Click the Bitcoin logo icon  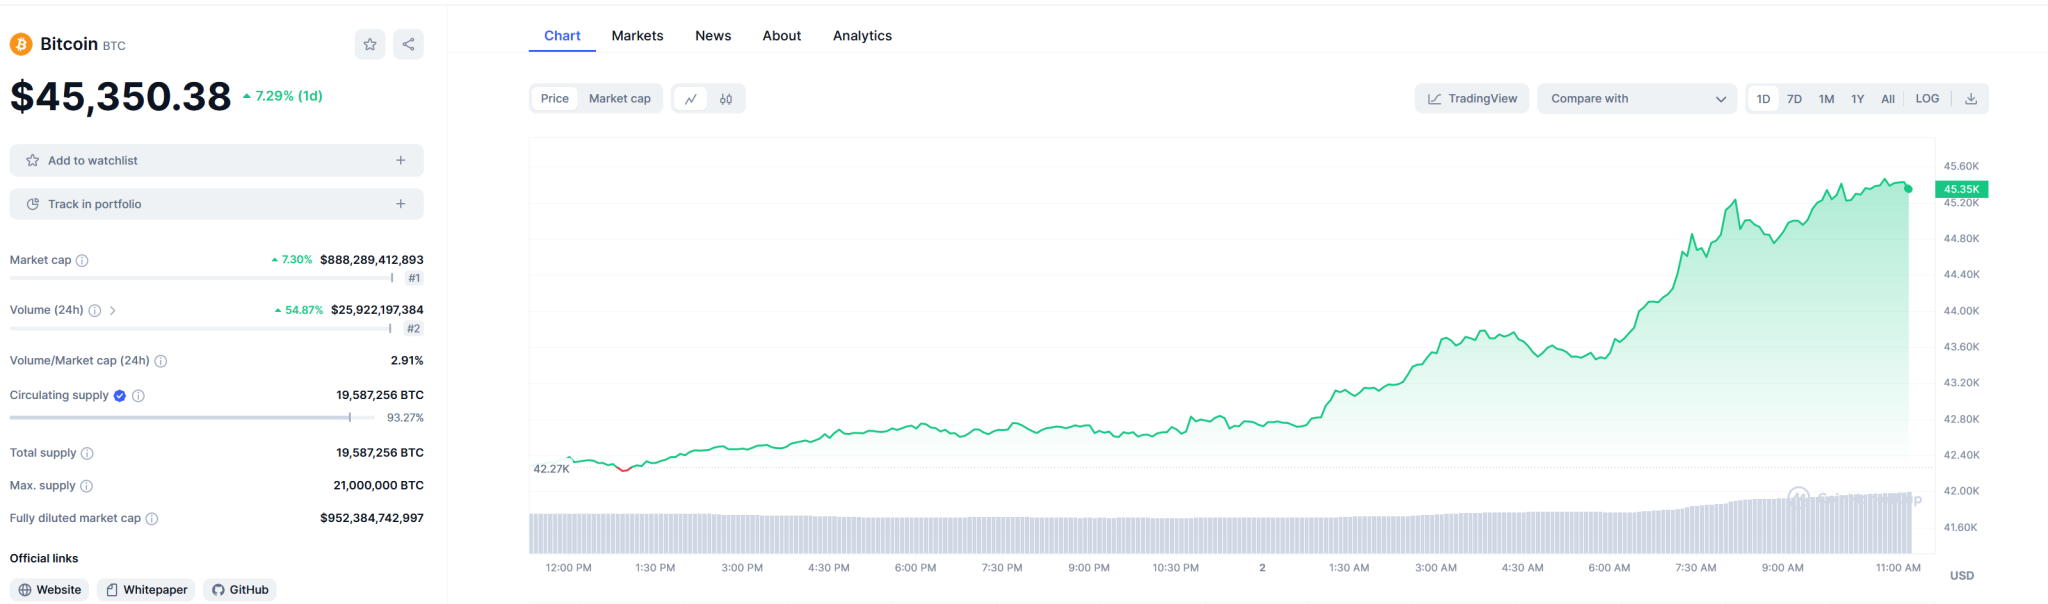[21, 44]
